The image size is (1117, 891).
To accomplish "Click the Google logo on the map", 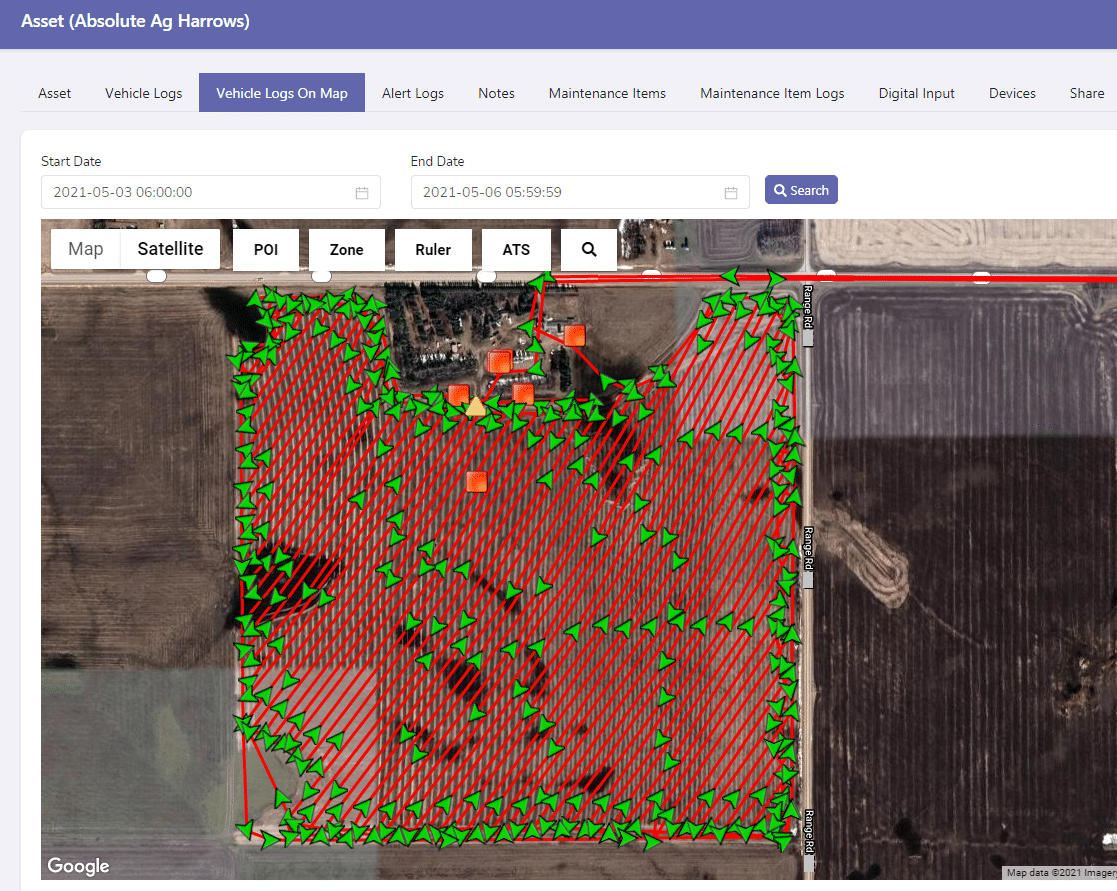I will click(x=78, y=866).
